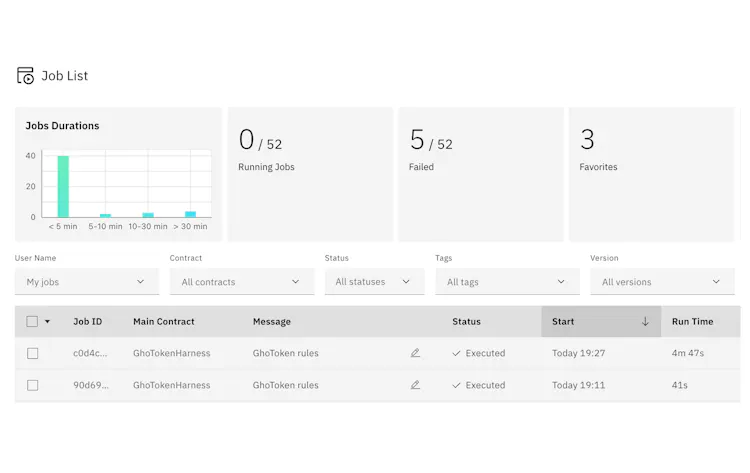Image resolution: width=750 pixels, height=473 pixels.
Task: Open the 'All contracts' dropdown
Action: 242,282
